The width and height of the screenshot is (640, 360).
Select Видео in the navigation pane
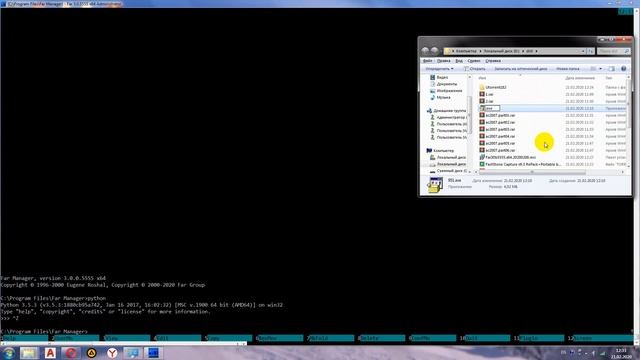click(x=439, y=77)
